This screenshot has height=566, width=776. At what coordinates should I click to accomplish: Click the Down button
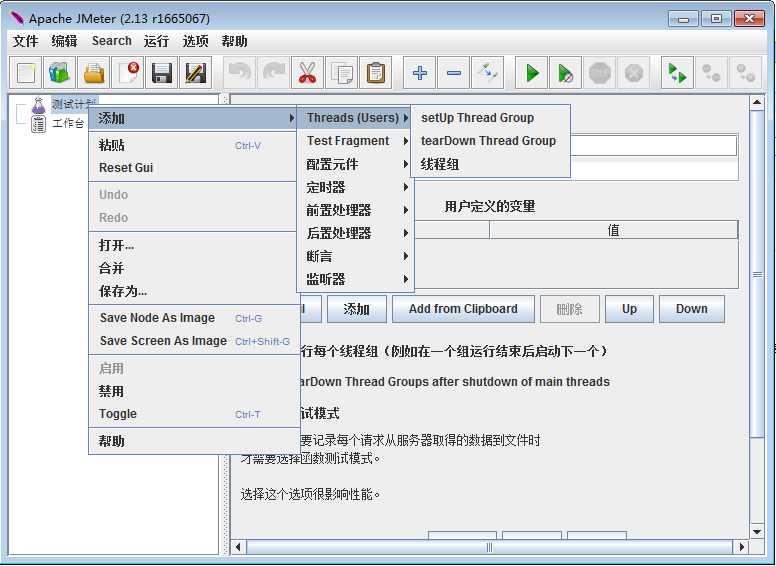click(691, 309)
